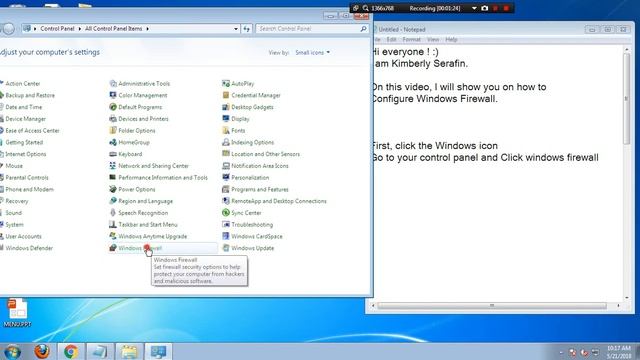Screen dimensions: 640x360
Task: Stop the screen recording
Action: [x=506, y=8]
